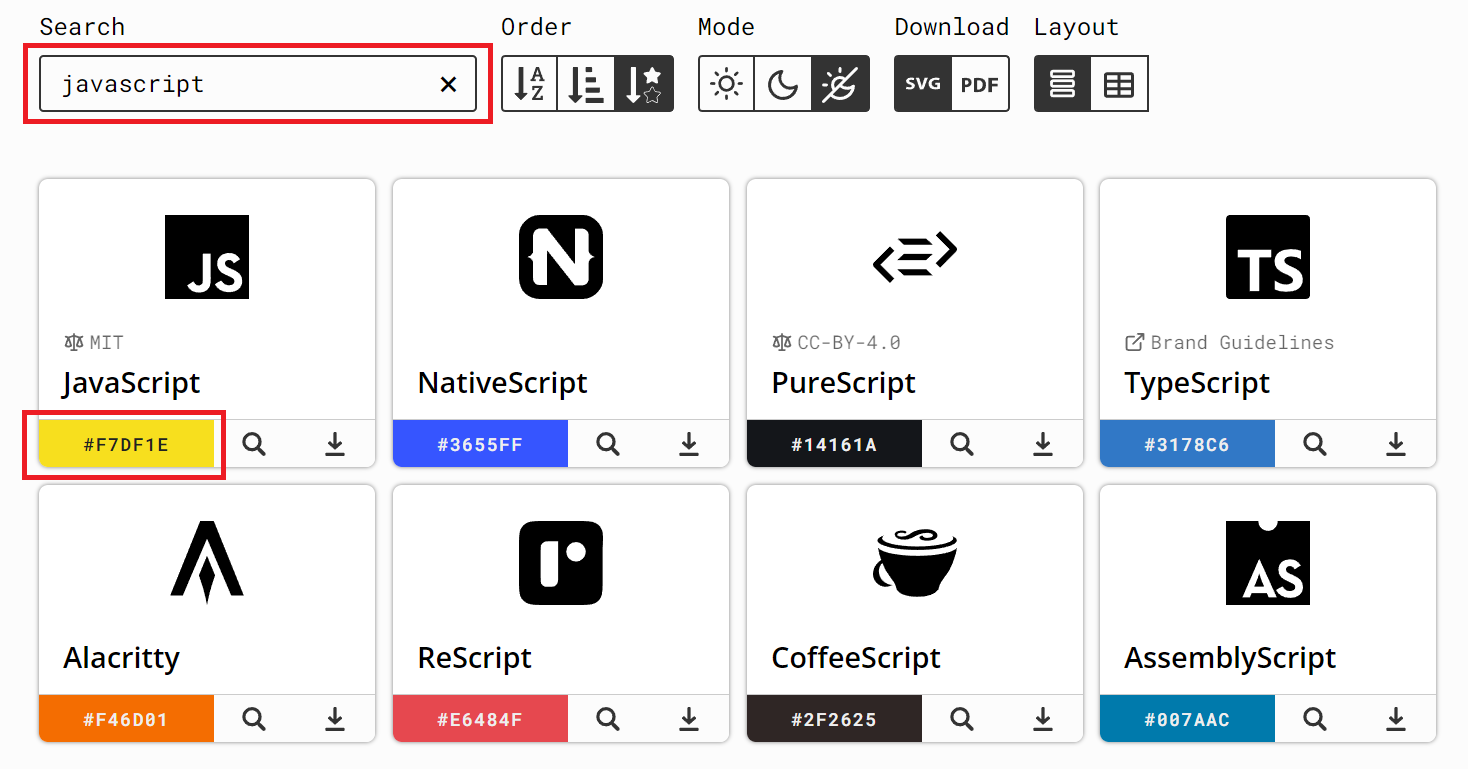Select system auto color mode

point(840,84)
